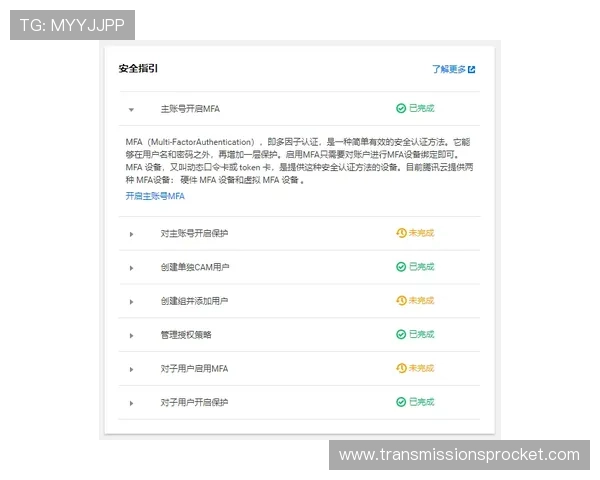Viewport: 600px width, 480px height.
Task: Expand the 创建组并添加用户 row arrow
Action: click(131, 302)
